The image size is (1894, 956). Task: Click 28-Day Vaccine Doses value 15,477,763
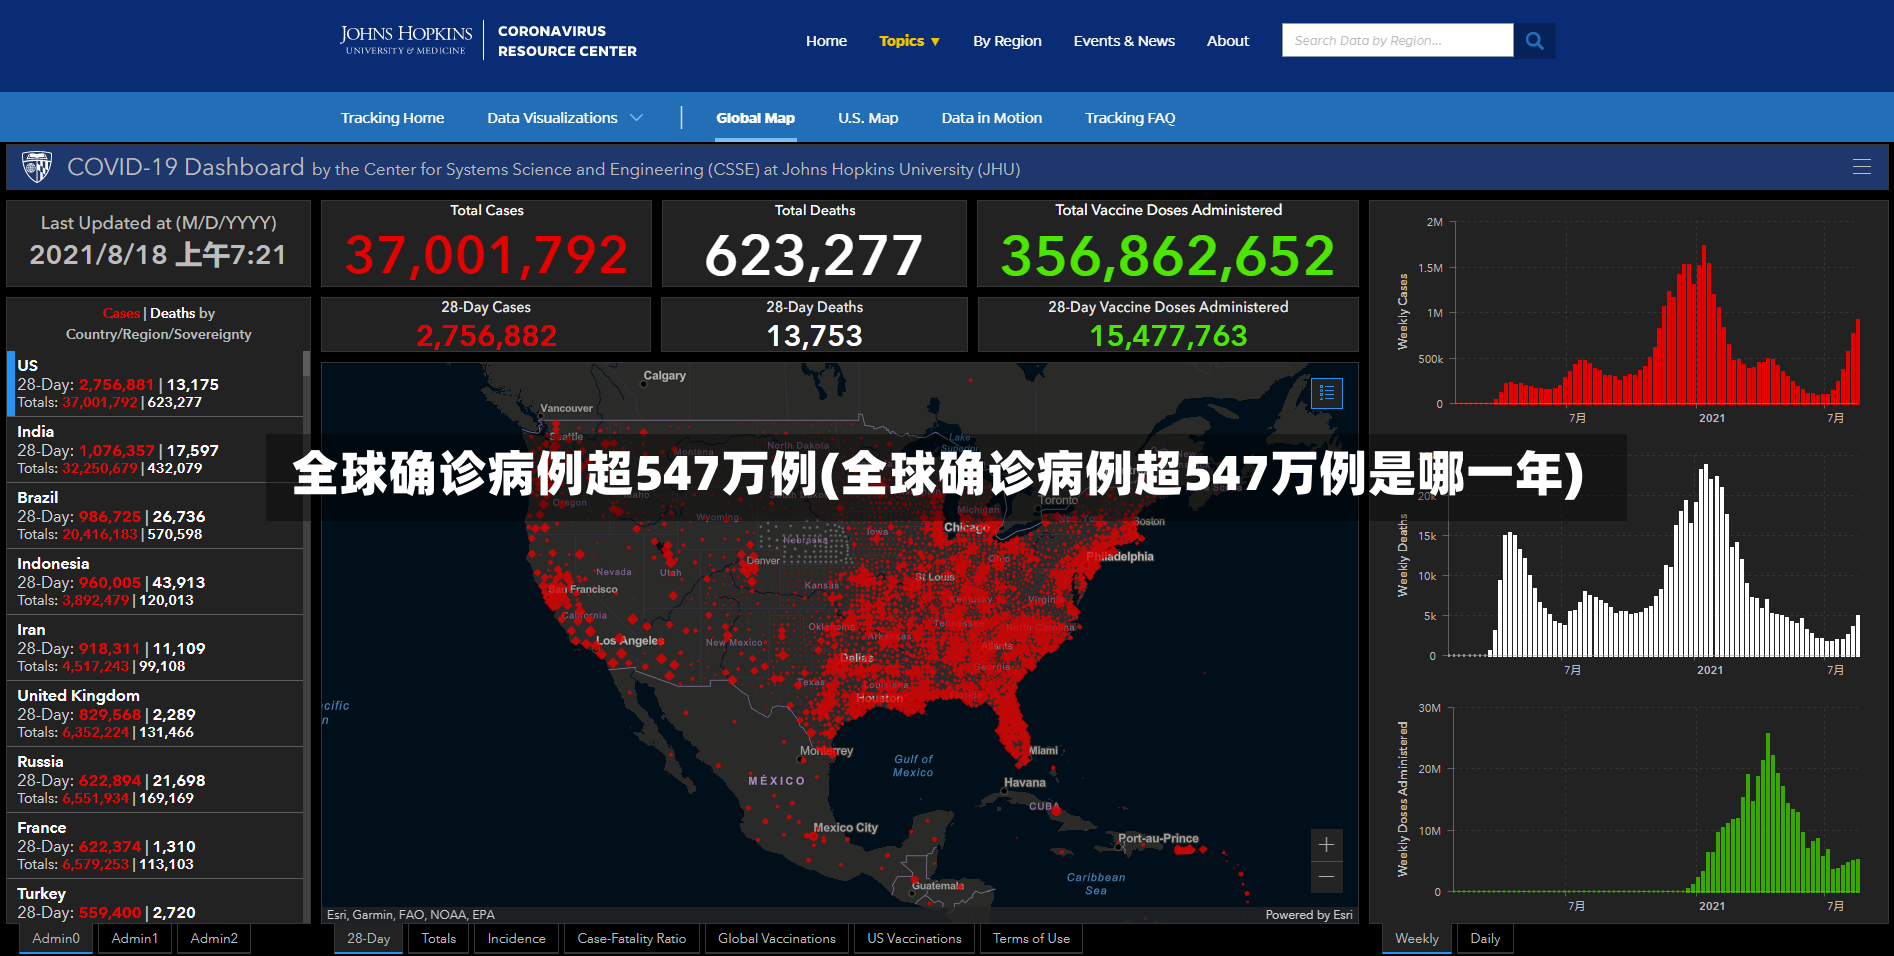1168,335
